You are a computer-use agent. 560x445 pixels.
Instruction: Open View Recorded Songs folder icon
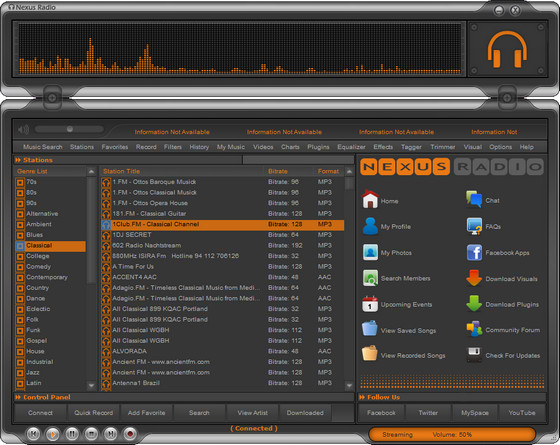370,354
